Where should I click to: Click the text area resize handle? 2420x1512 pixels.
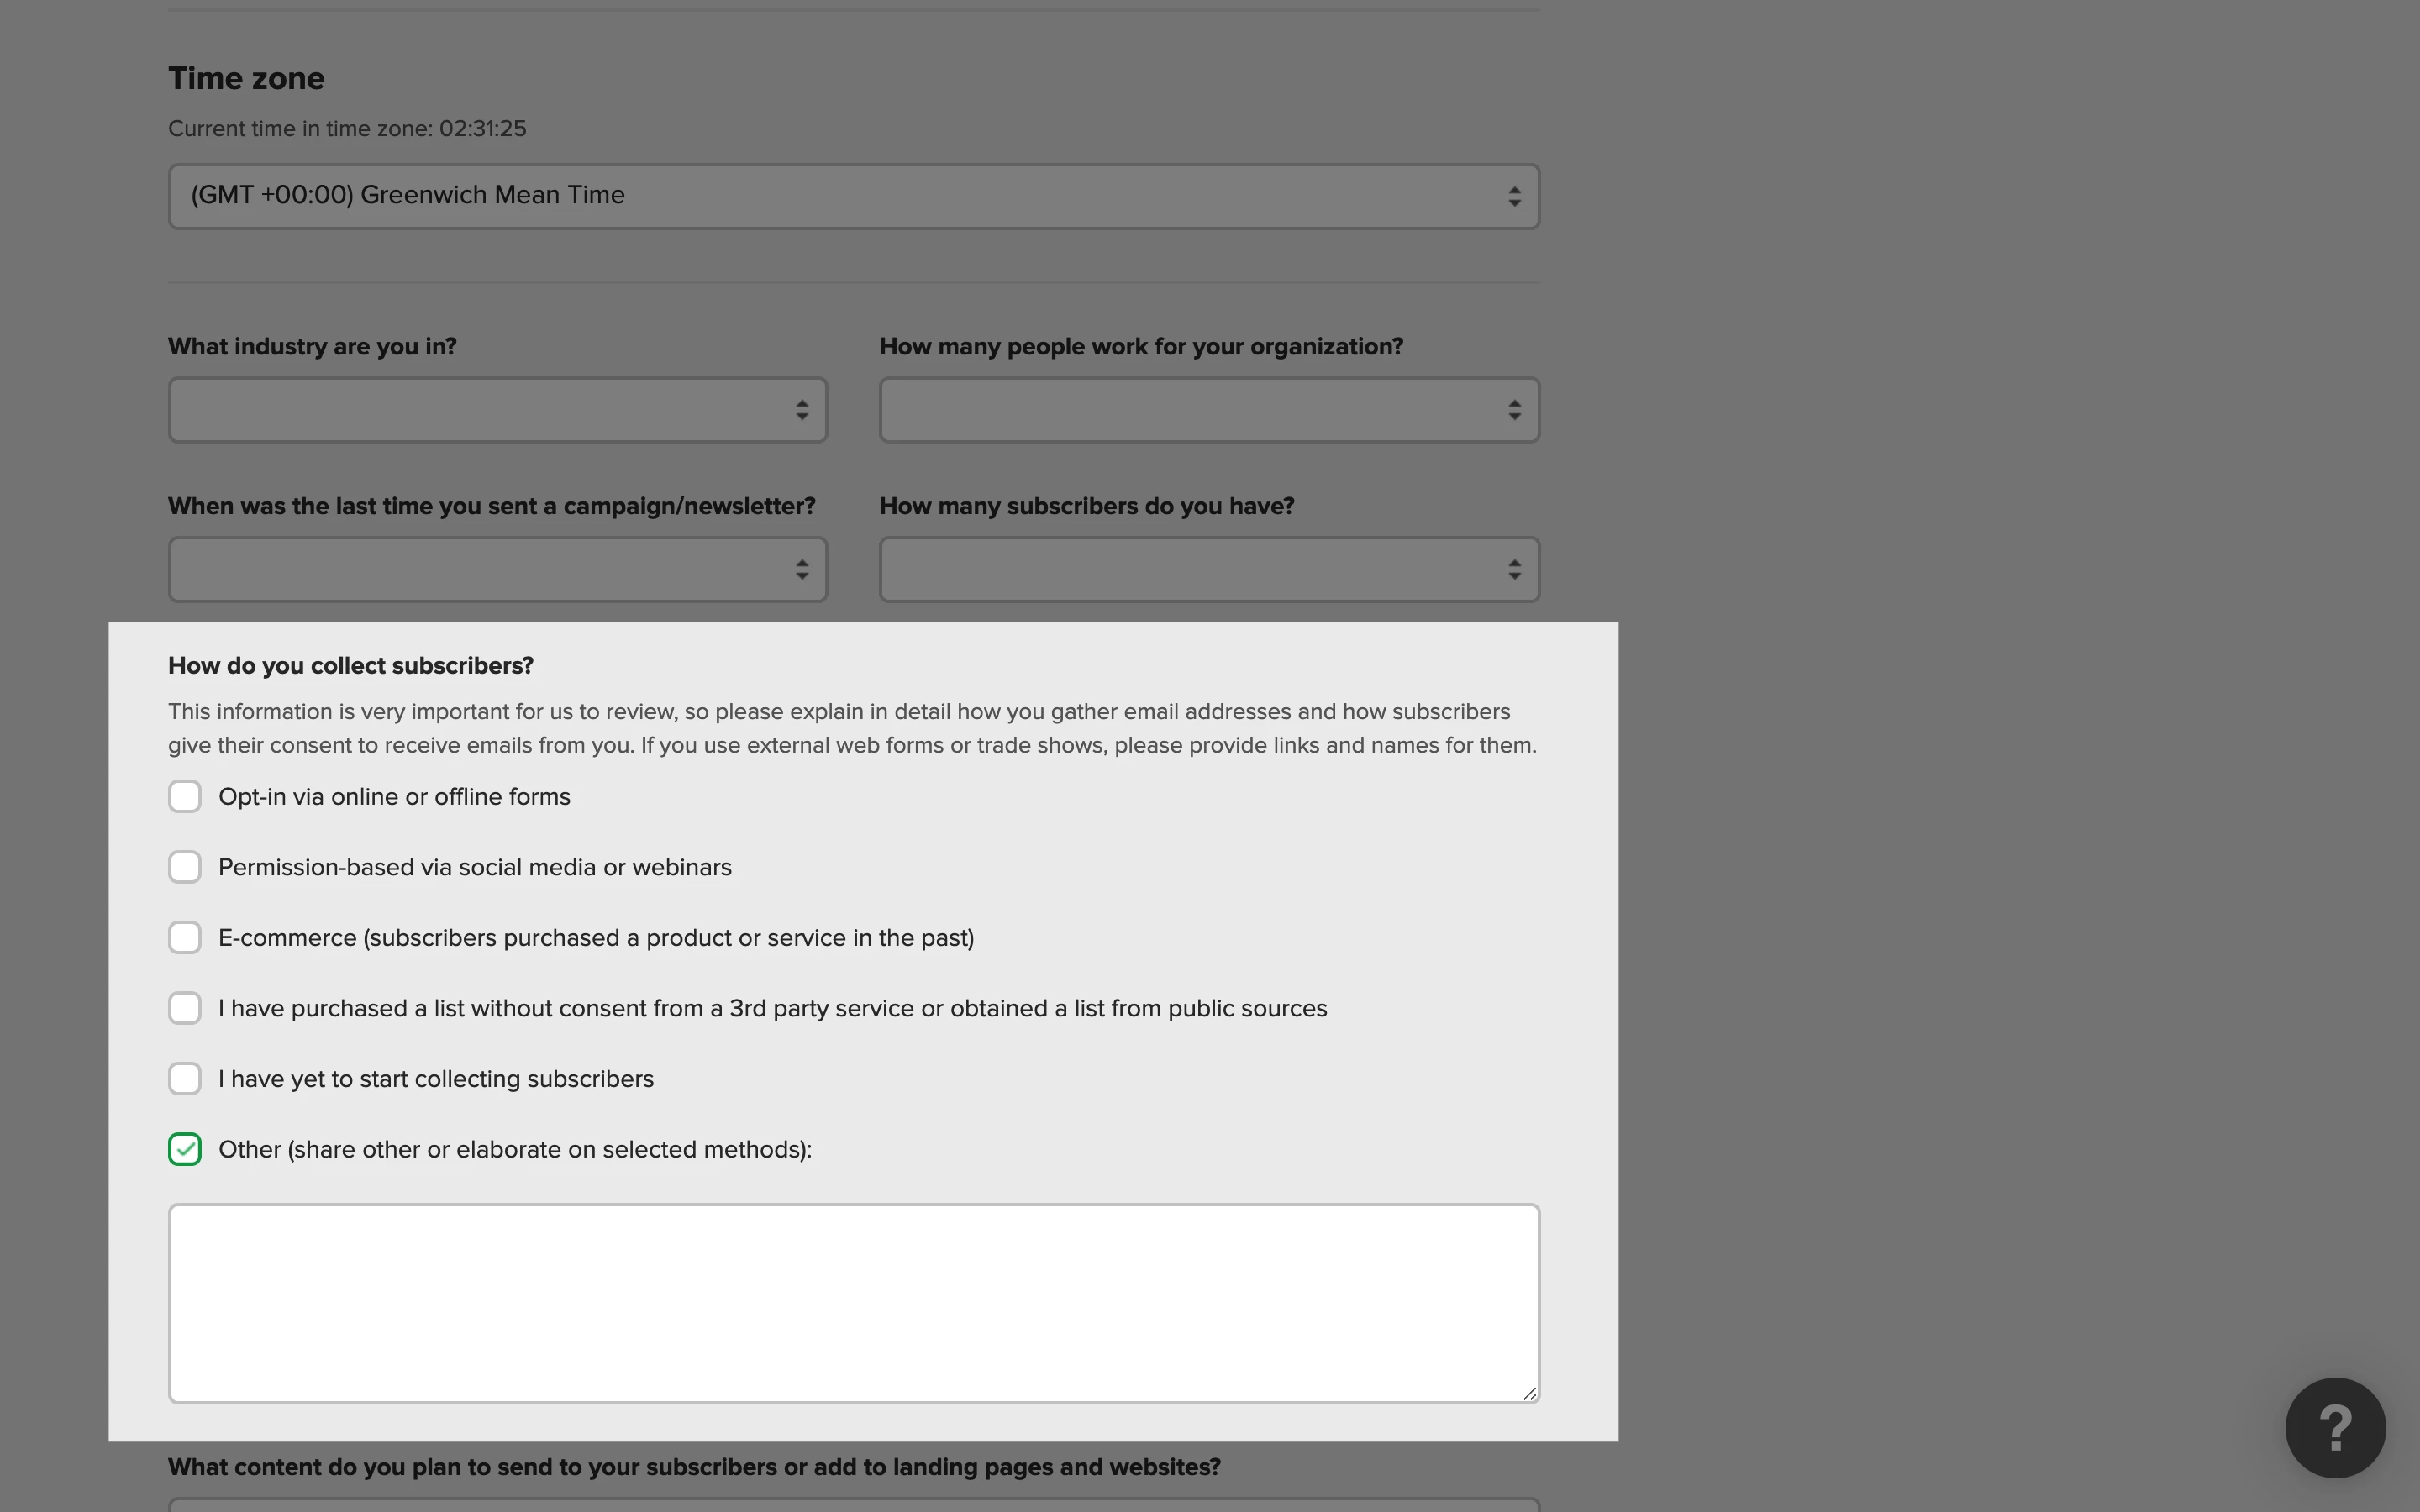pyautogui.click(x=1529, y=1393)
